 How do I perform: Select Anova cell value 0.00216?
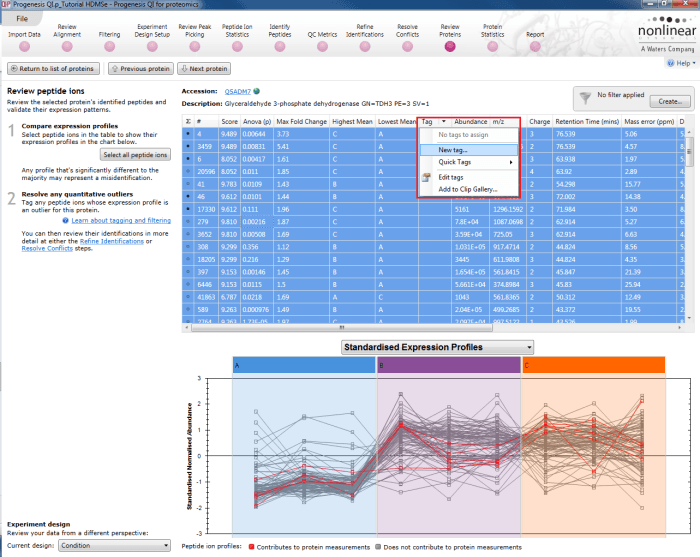pos(257,221)
